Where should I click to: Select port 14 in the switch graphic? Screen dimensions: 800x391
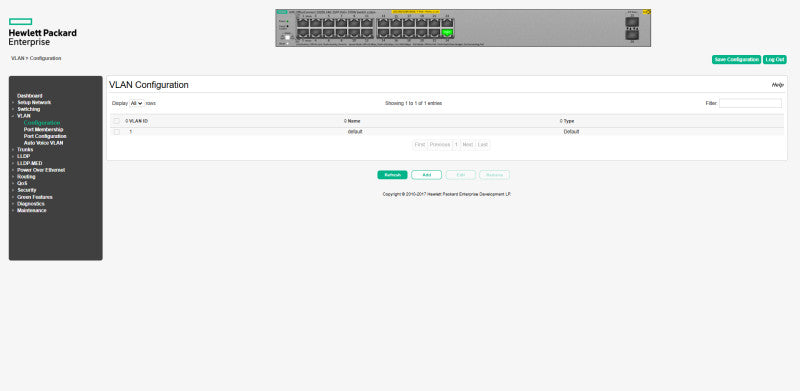(x=383, y=33)
